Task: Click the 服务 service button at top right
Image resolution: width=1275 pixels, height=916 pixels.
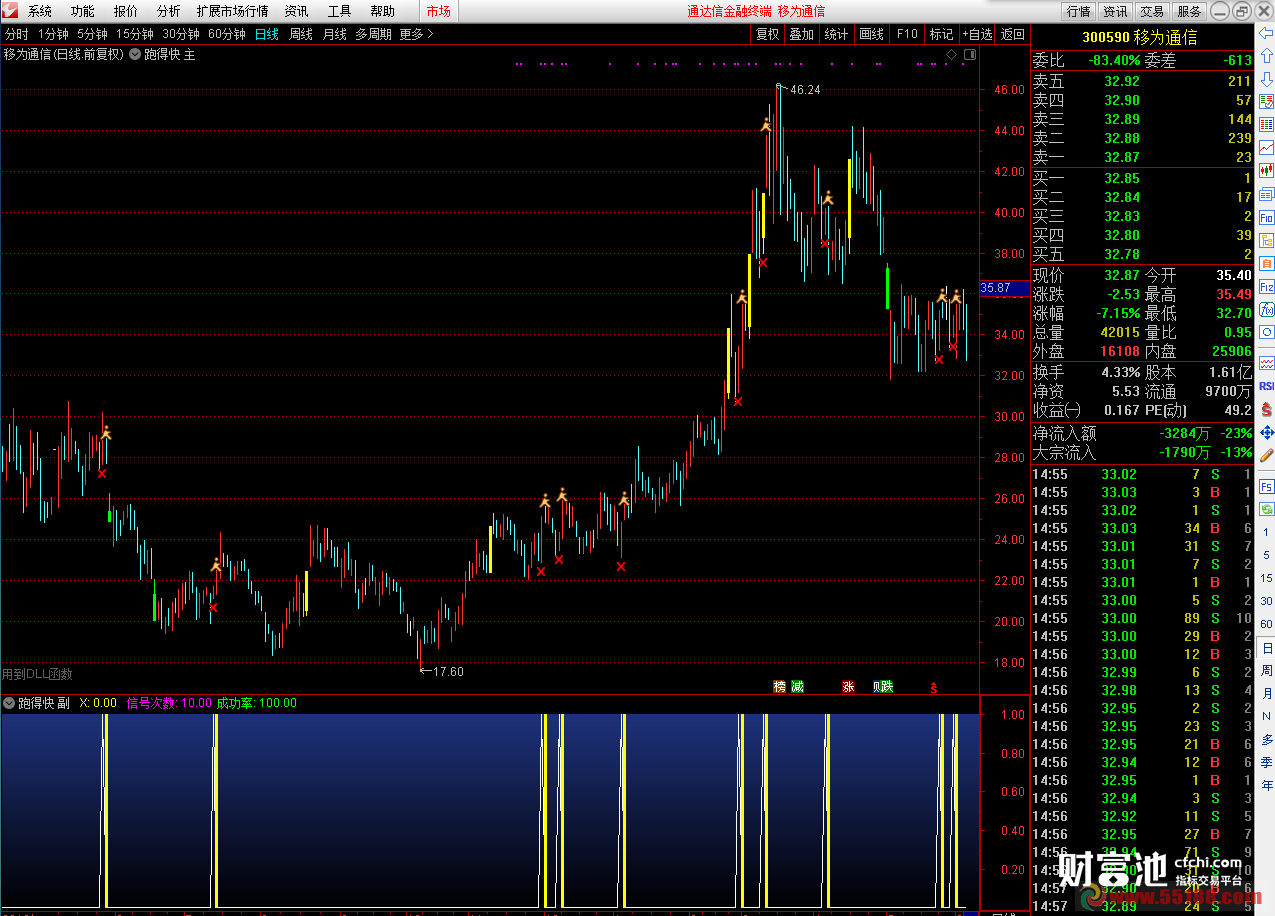Action: coord(1189,11)
